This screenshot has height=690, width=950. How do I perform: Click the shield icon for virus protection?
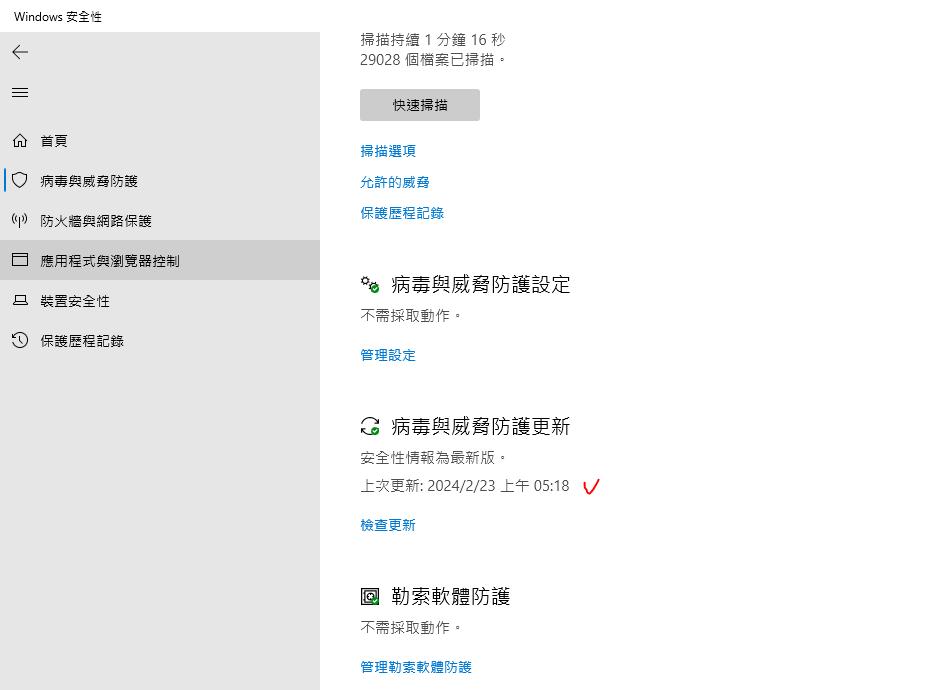click(x=20, y=181)
